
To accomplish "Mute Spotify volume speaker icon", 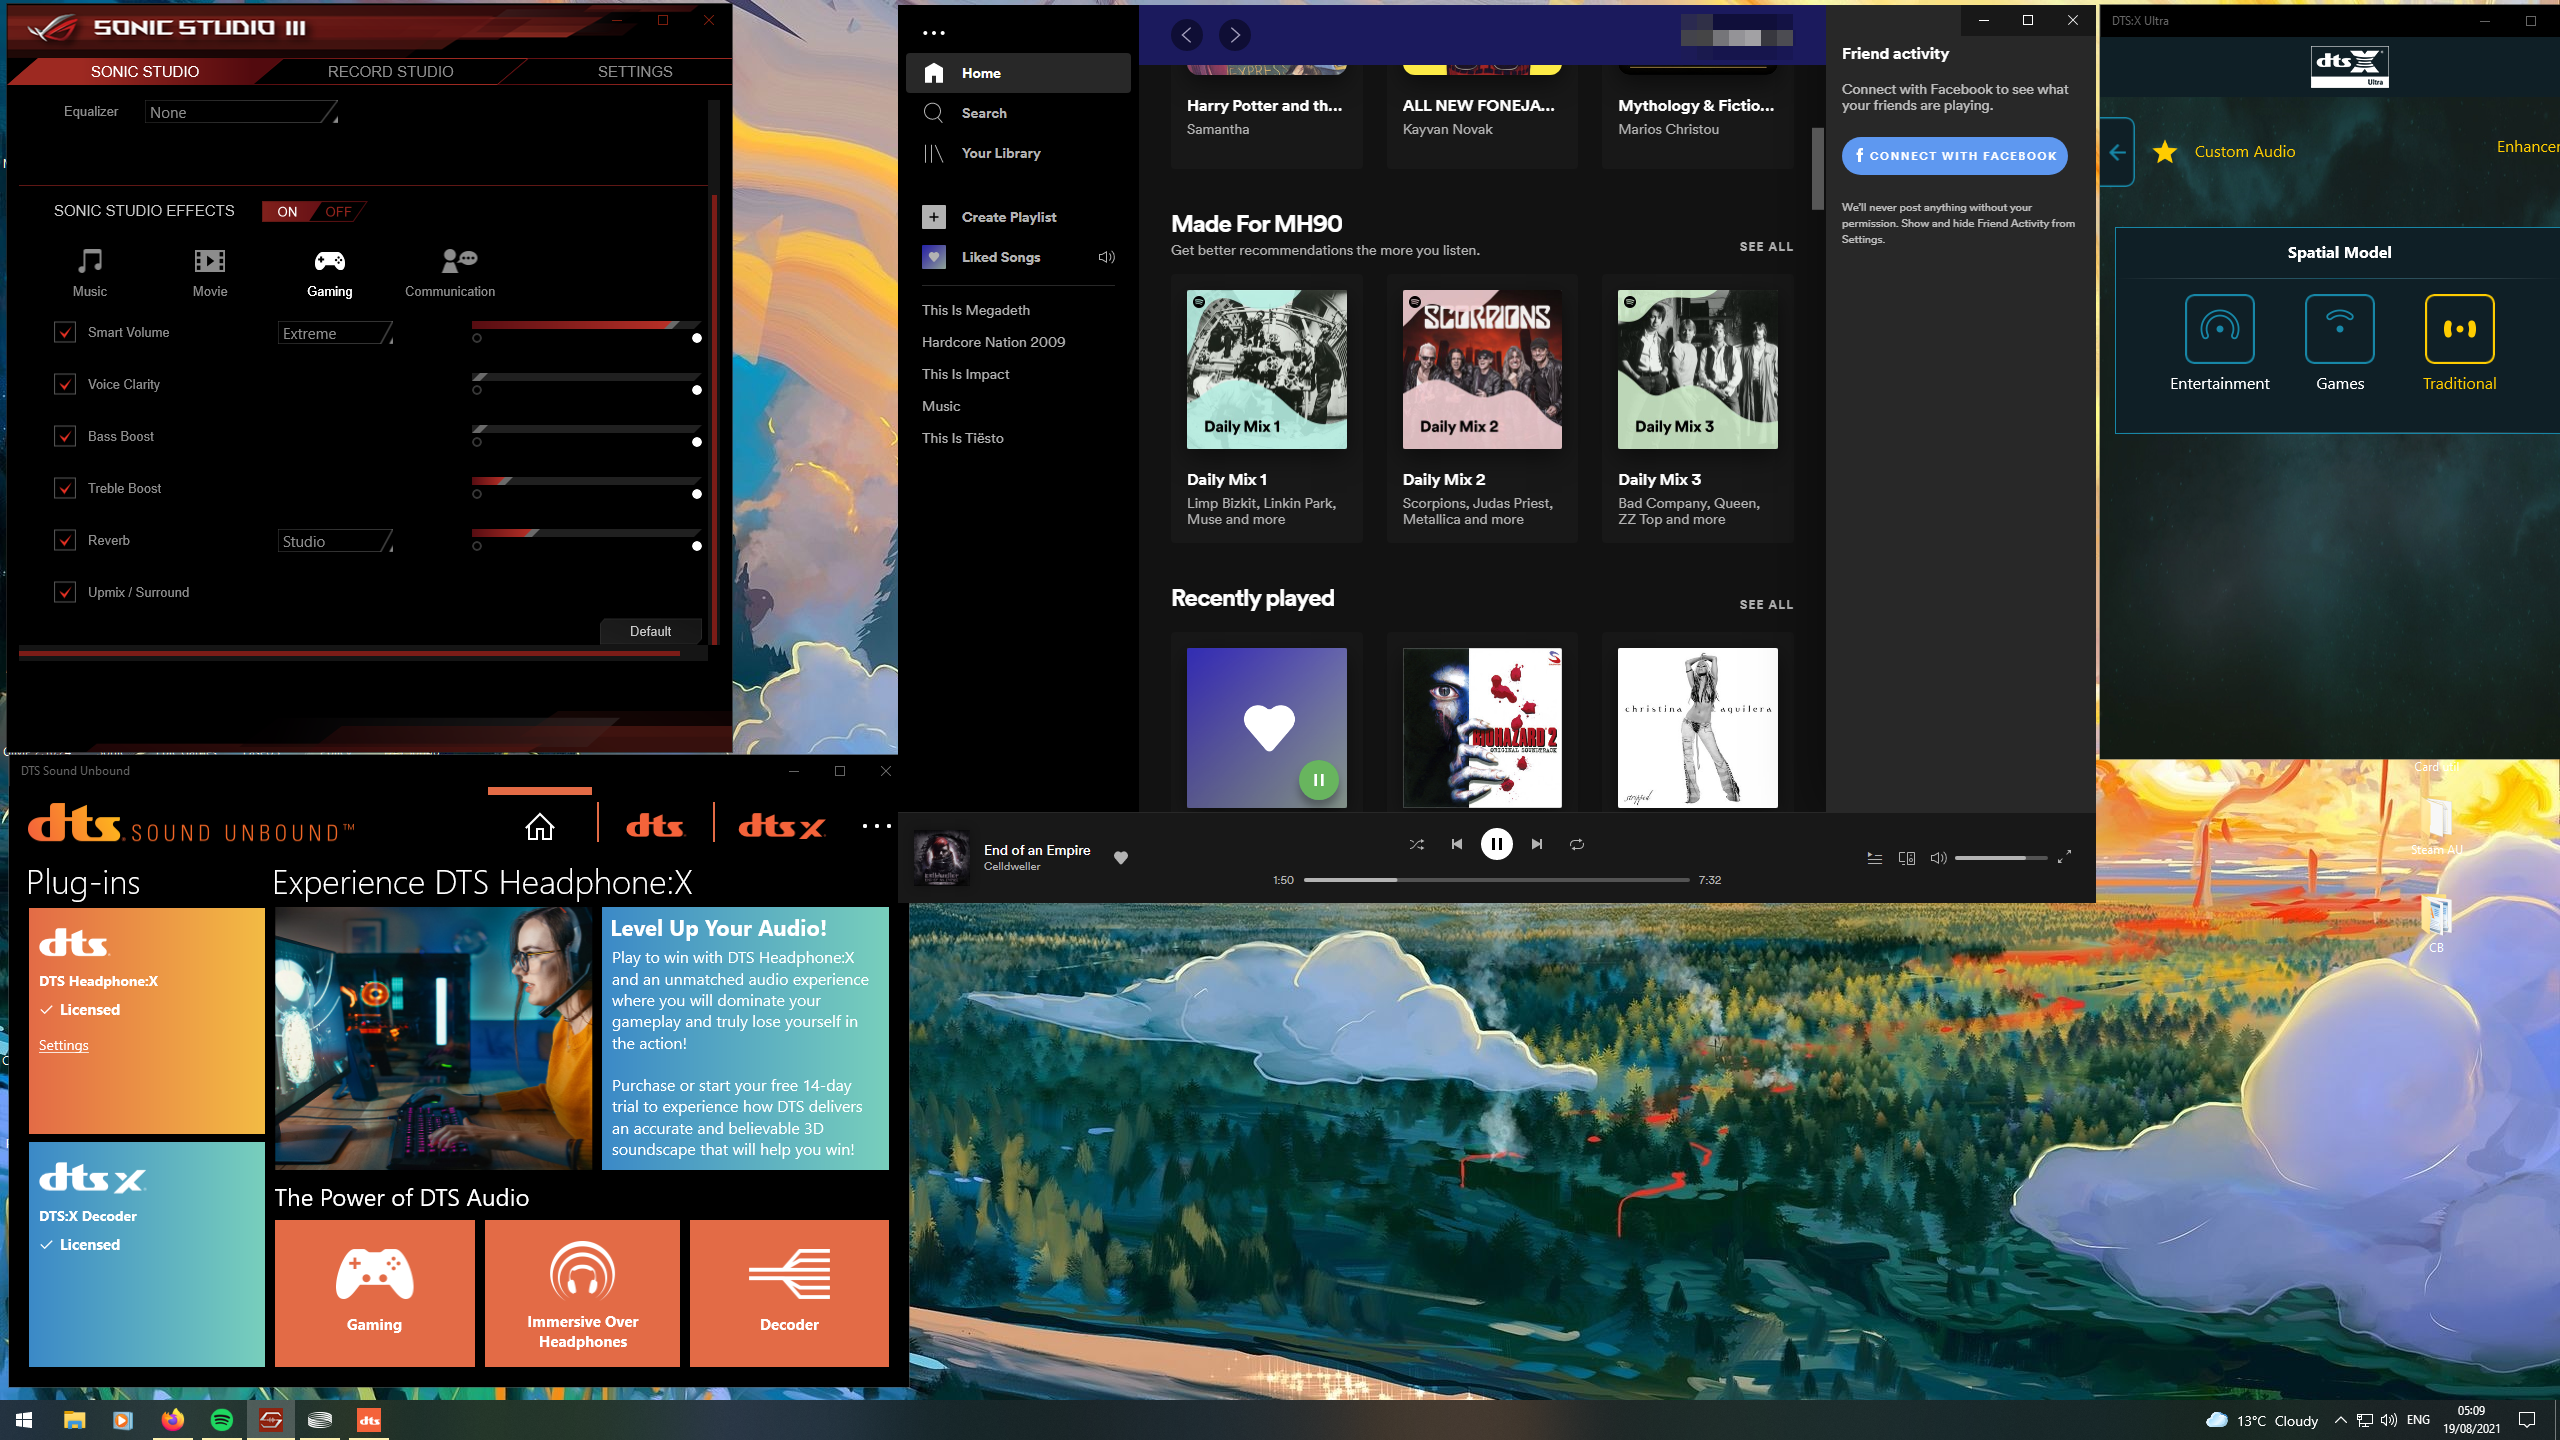I will click(1938, 858).
